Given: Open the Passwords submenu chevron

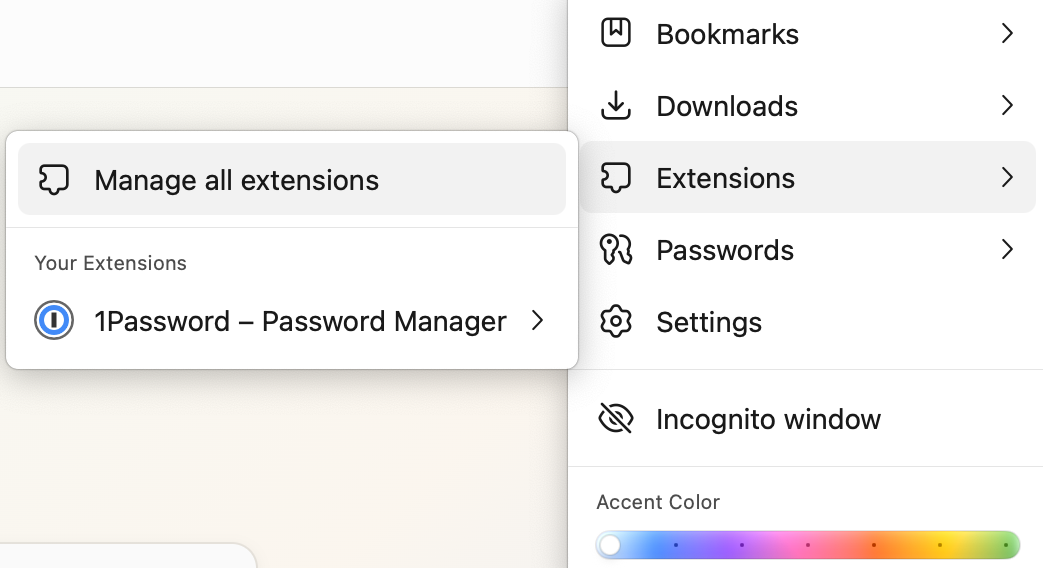Looking at the screenshot, I should pos(1007,249).
